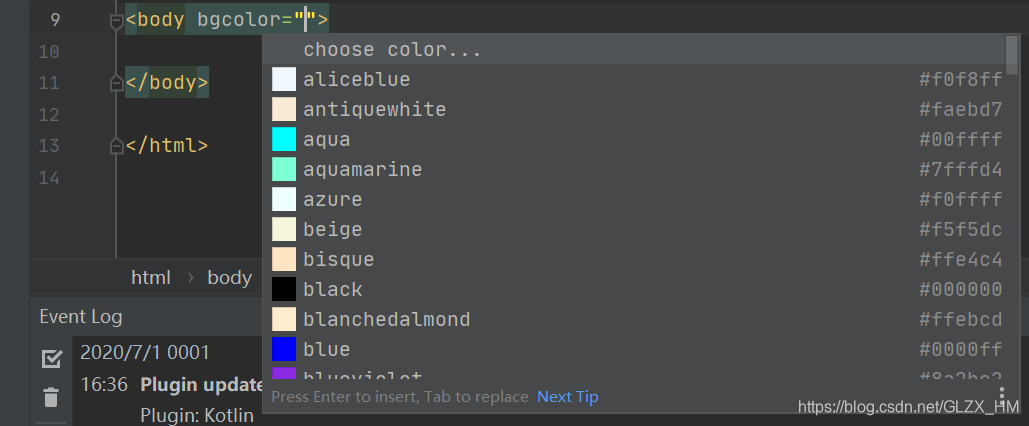The image size is (1029, 426).
Task: Open the 'choose color...' picker option
Action: 636,49
